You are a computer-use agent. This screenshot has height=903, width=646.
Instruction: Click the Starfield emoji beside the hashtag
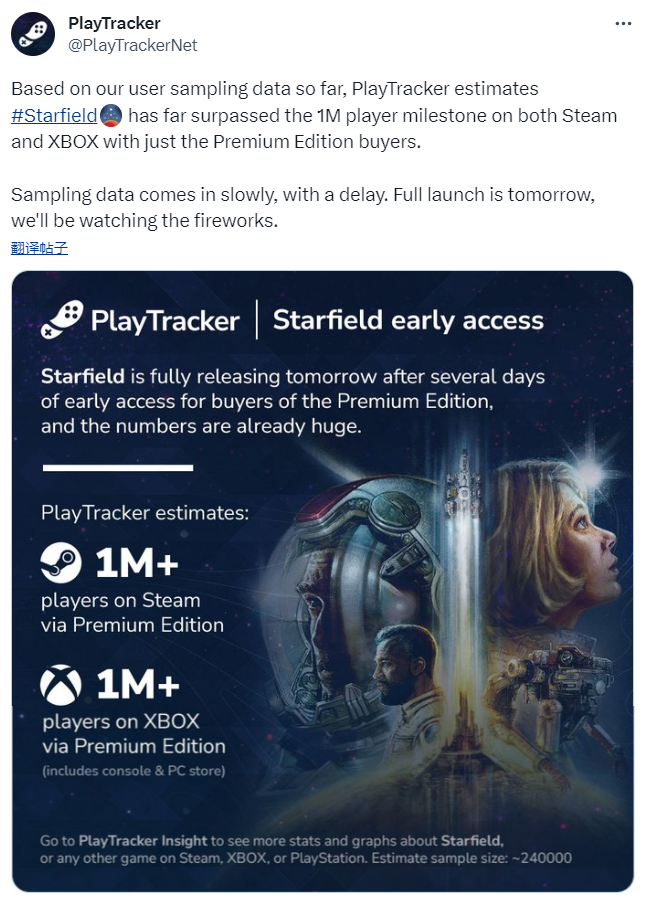click(112, 115)
